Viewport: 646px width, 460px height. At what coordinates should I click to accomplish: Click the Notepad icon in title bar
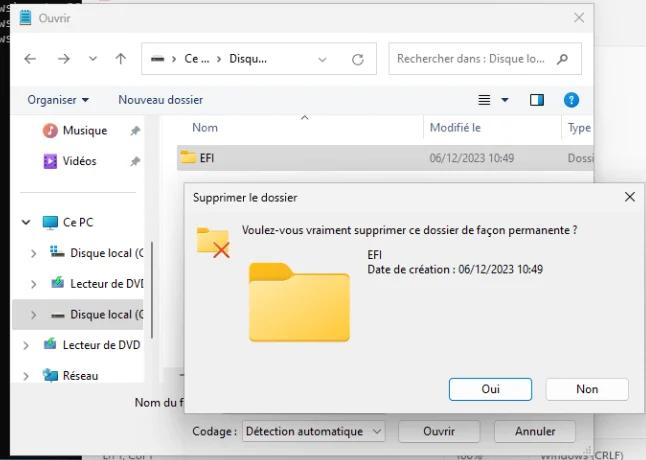(25, 18)
